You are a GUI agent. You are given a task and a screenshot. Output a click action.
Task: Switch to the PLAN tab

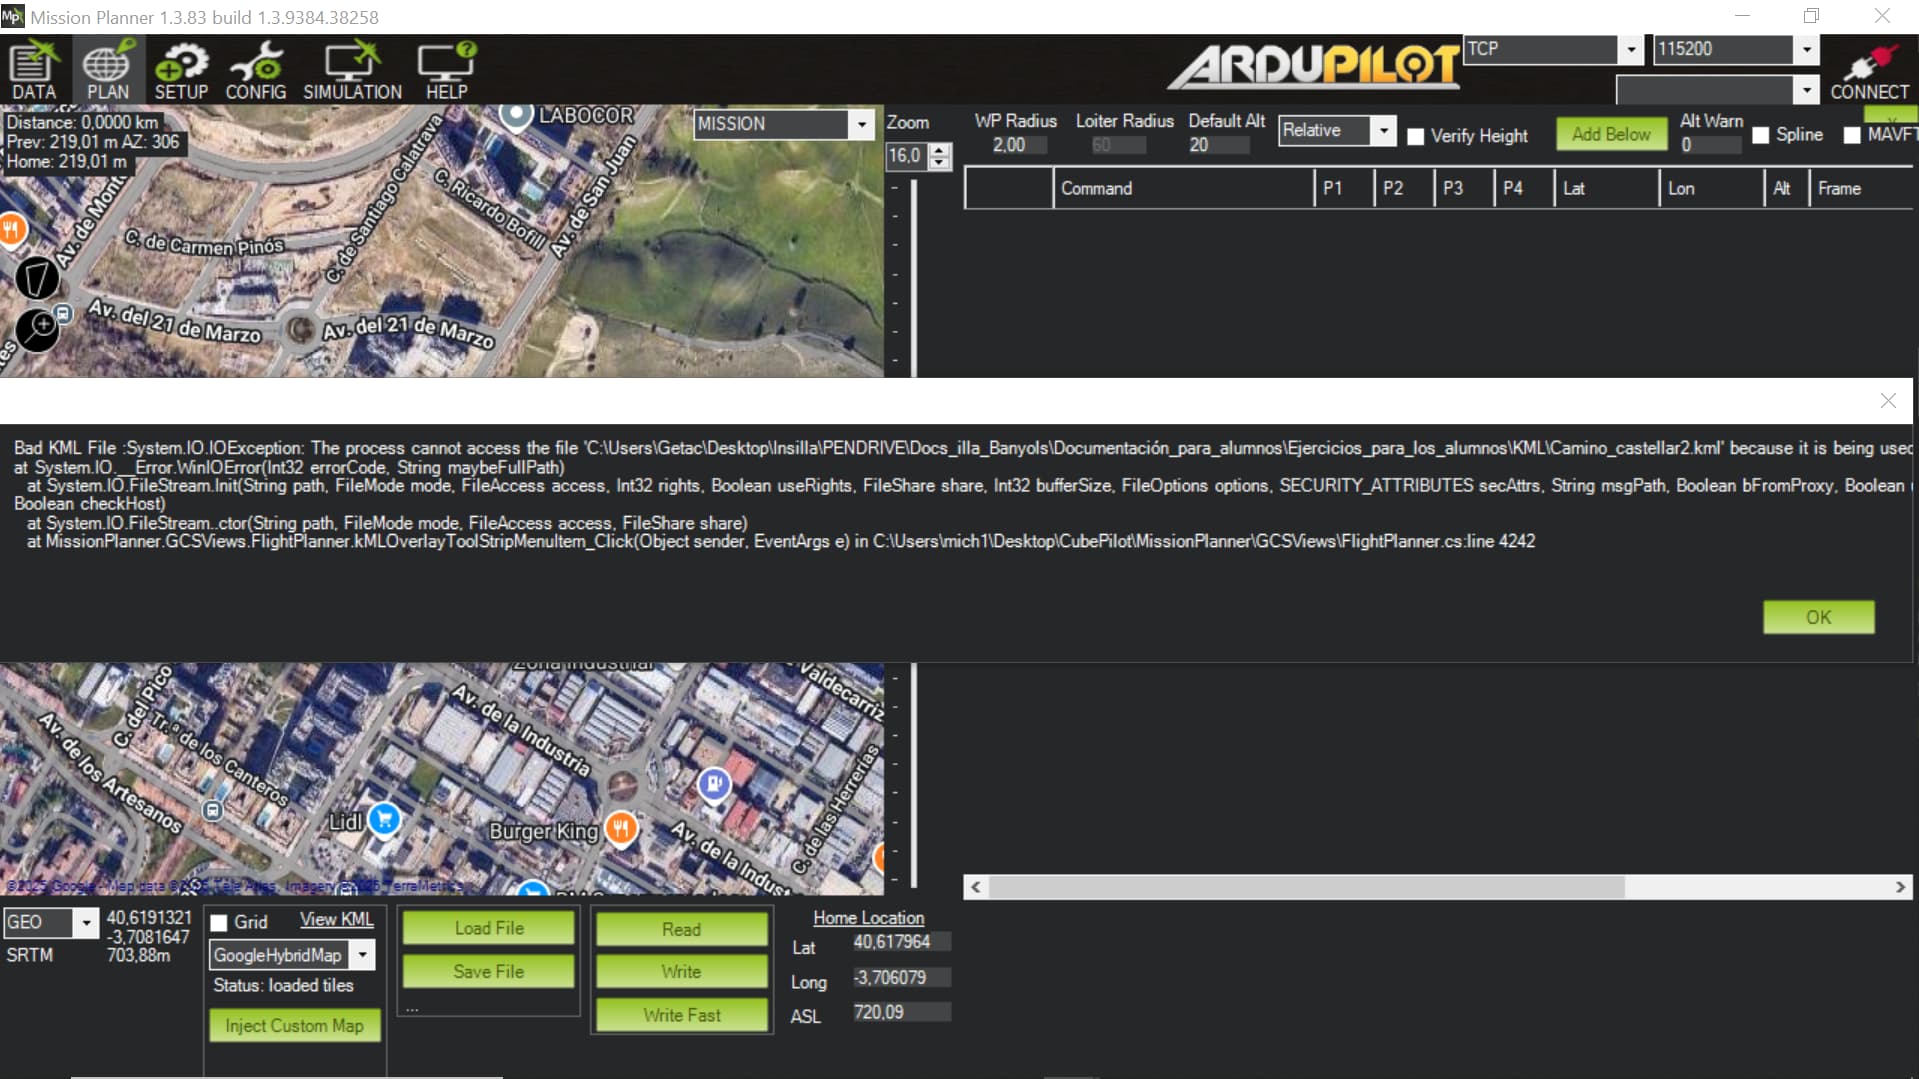[x=107, y=70]
